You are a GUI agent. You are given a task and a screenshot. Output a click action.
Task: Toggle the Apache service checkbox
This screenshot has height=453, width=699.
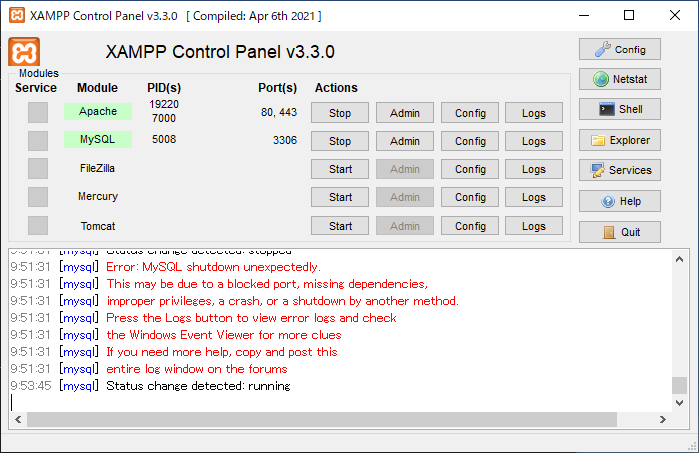coord(38,112)
